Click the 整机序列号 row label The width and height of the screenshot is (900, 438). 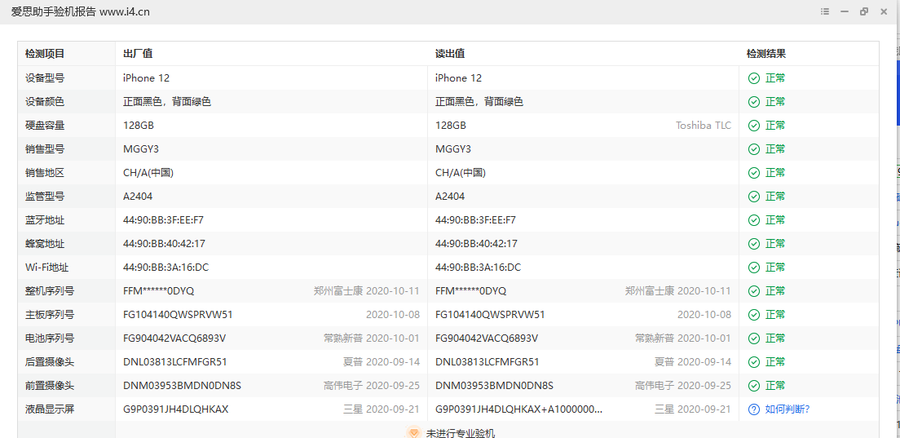pyautogui.click(x=49, y=291)
